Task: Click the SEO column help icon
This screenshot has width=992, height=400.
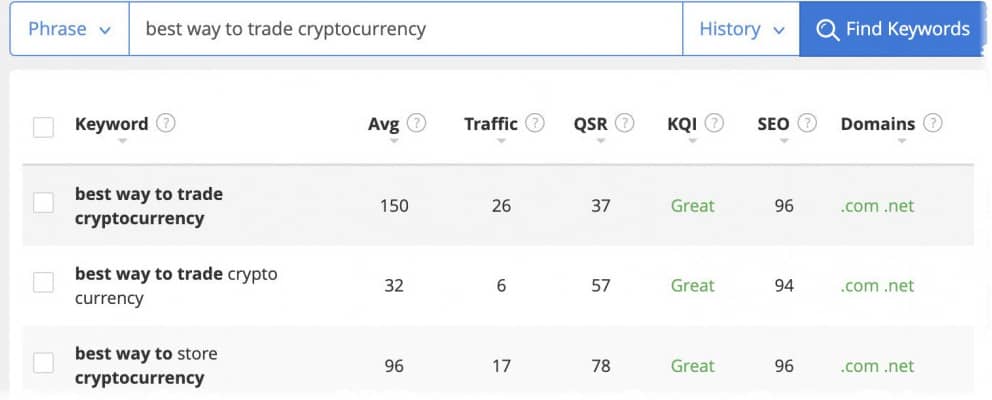Action: tap(807, 123)
